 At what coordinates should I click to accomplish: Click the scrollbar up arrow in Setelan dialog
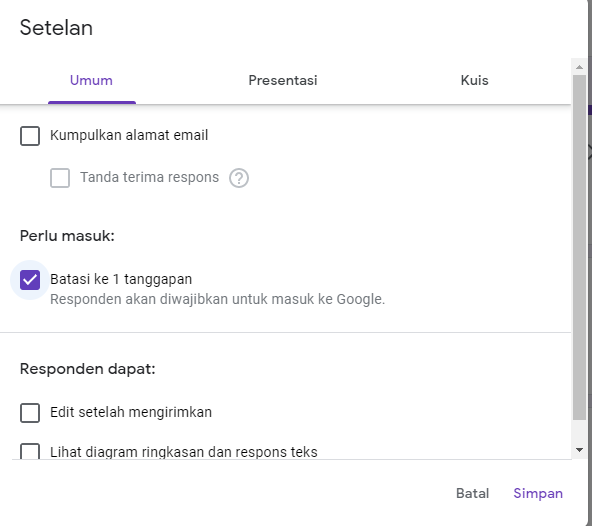pyautogui.click(x=579, y=67)
